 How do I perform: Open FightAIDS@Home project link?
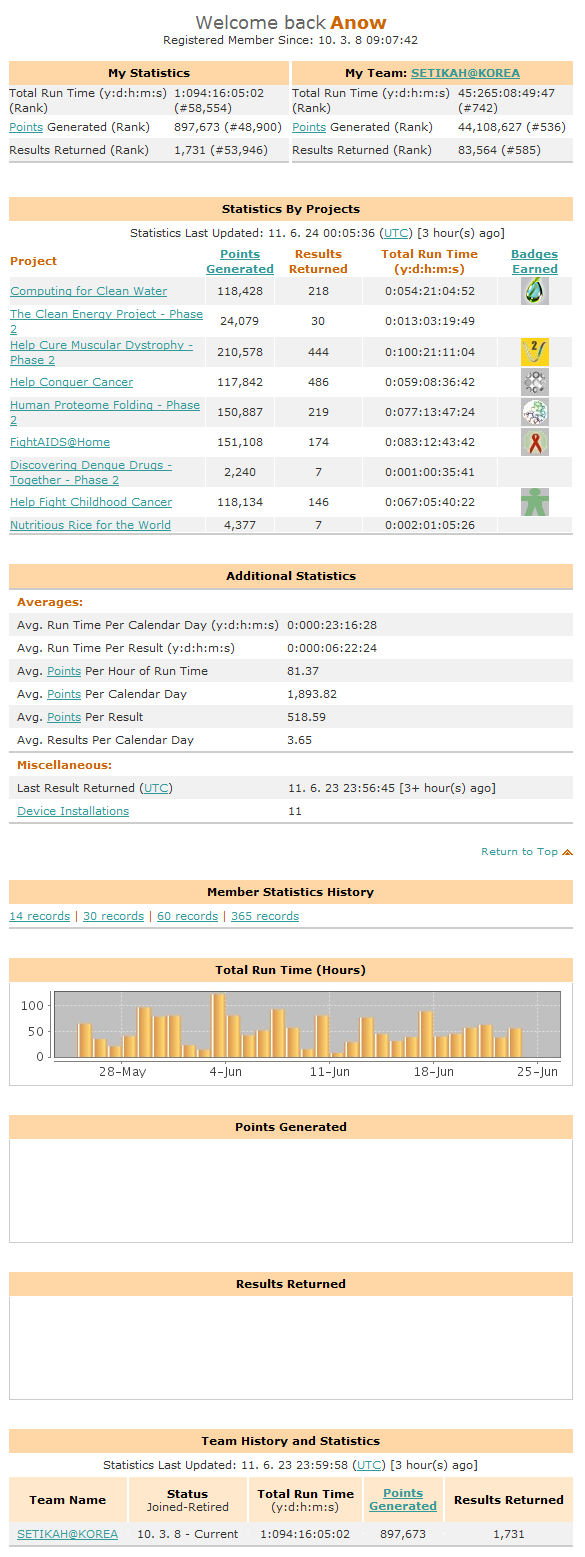[x=60, y=442]
